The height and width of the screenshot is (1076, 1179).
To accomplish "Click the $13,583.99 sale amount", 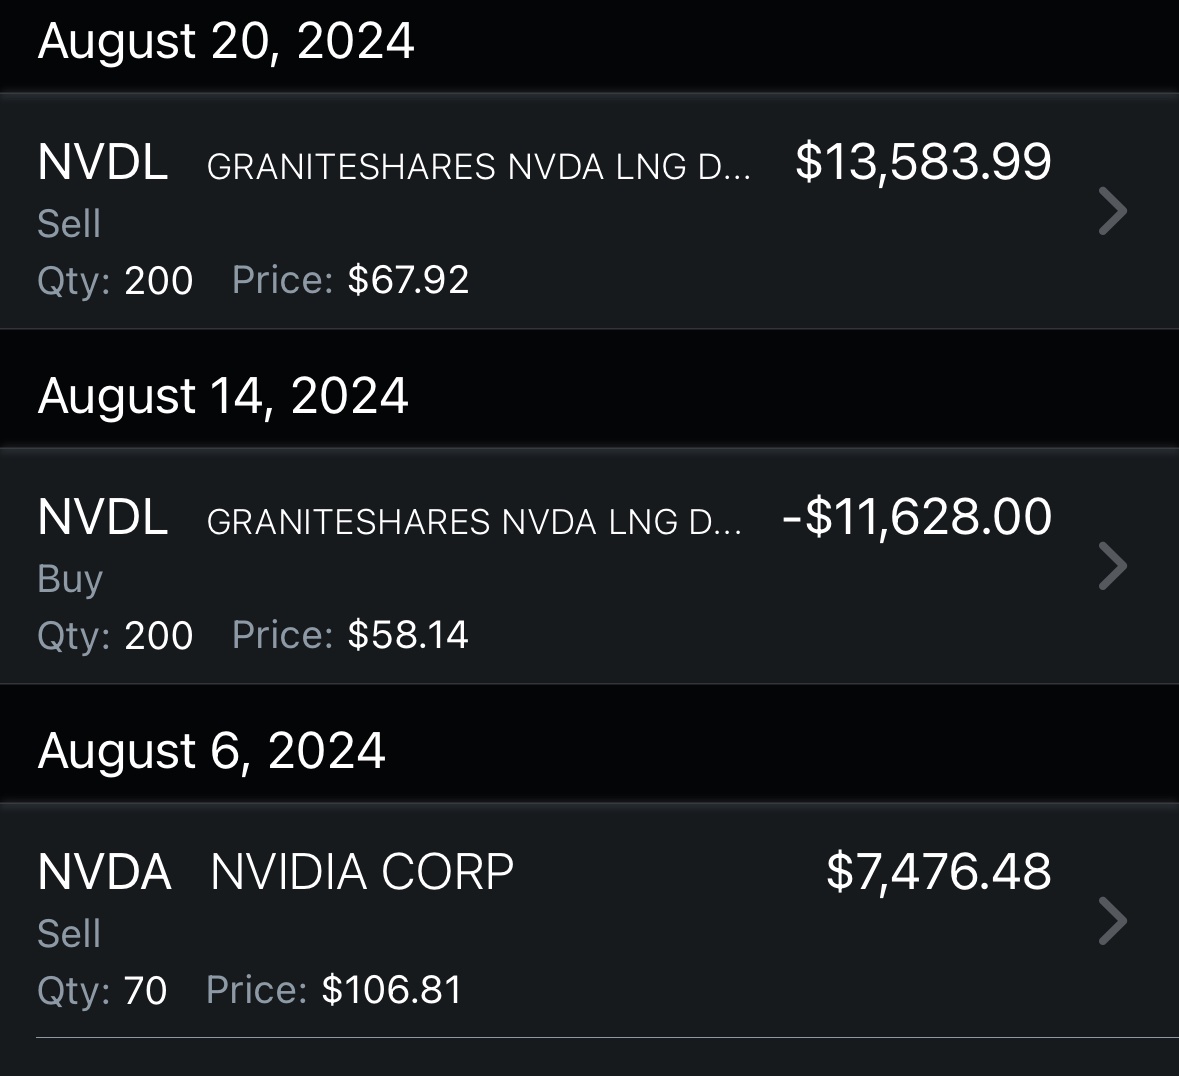I will [x=923, y=162].
